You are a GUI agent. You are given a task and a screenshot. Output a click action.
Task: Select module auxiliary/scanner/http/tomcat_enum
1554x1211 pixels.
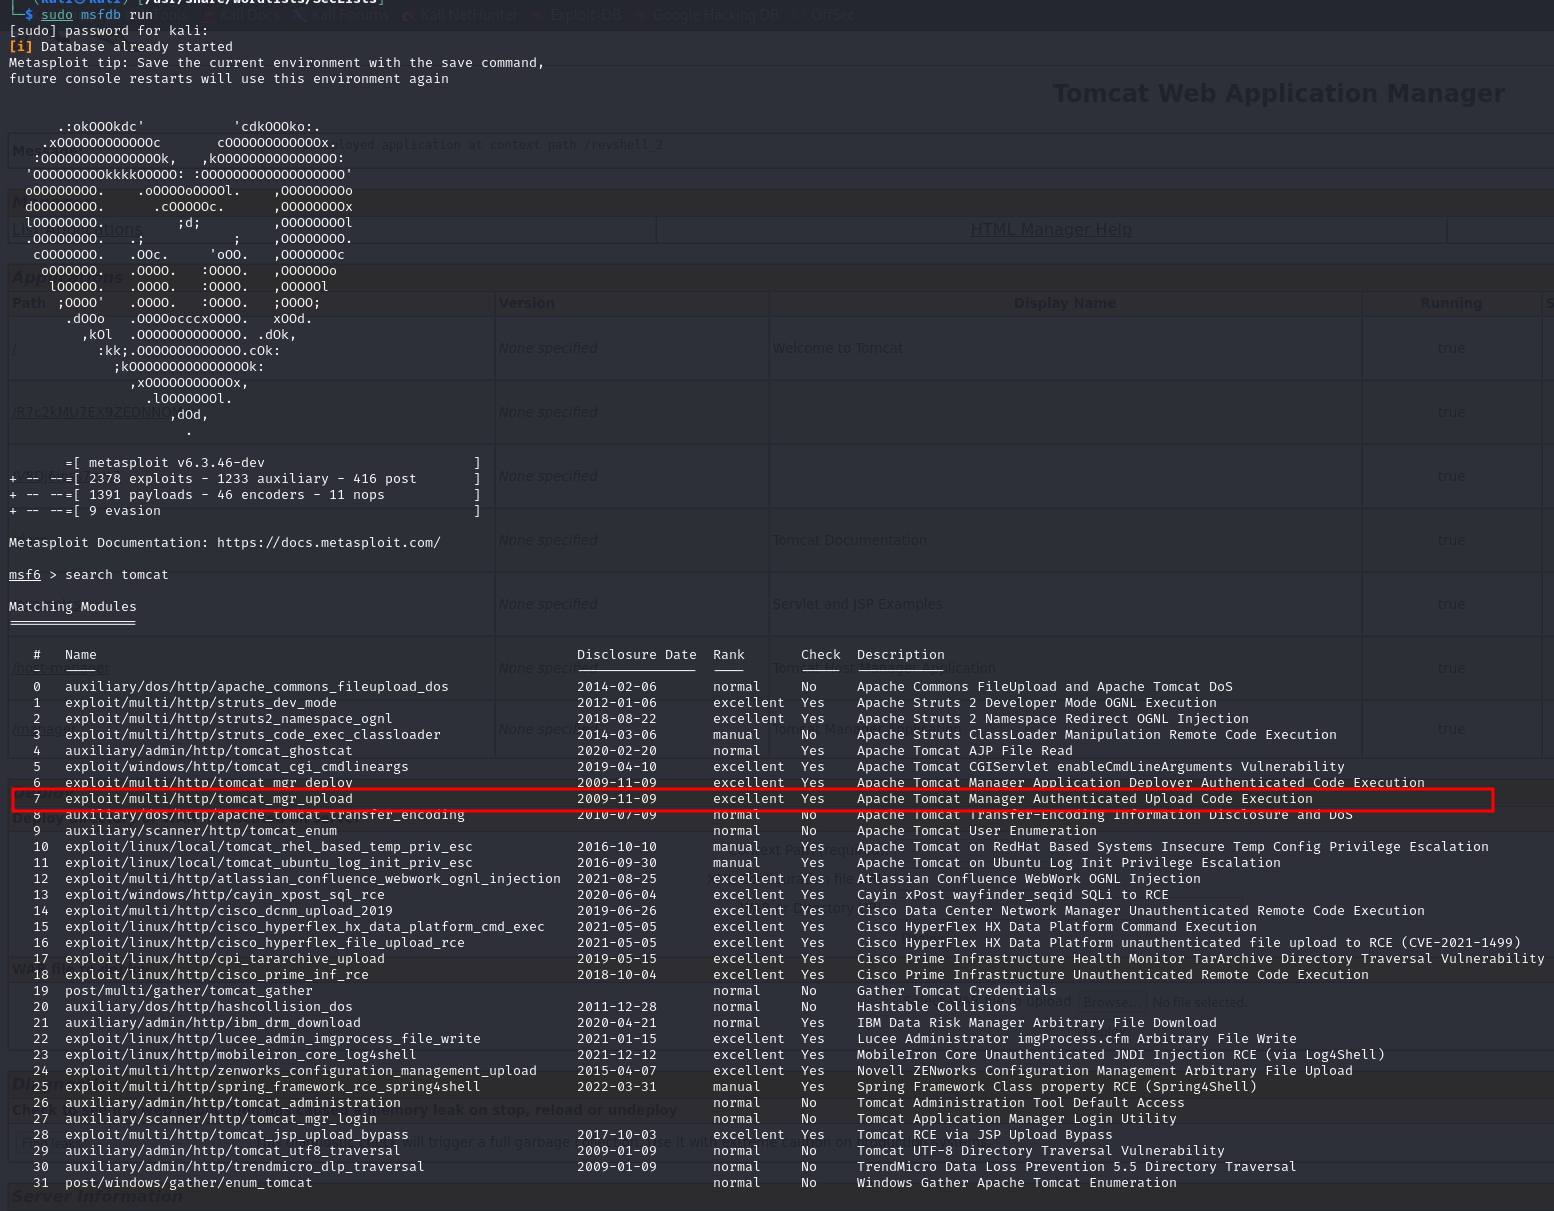point(201,831)
